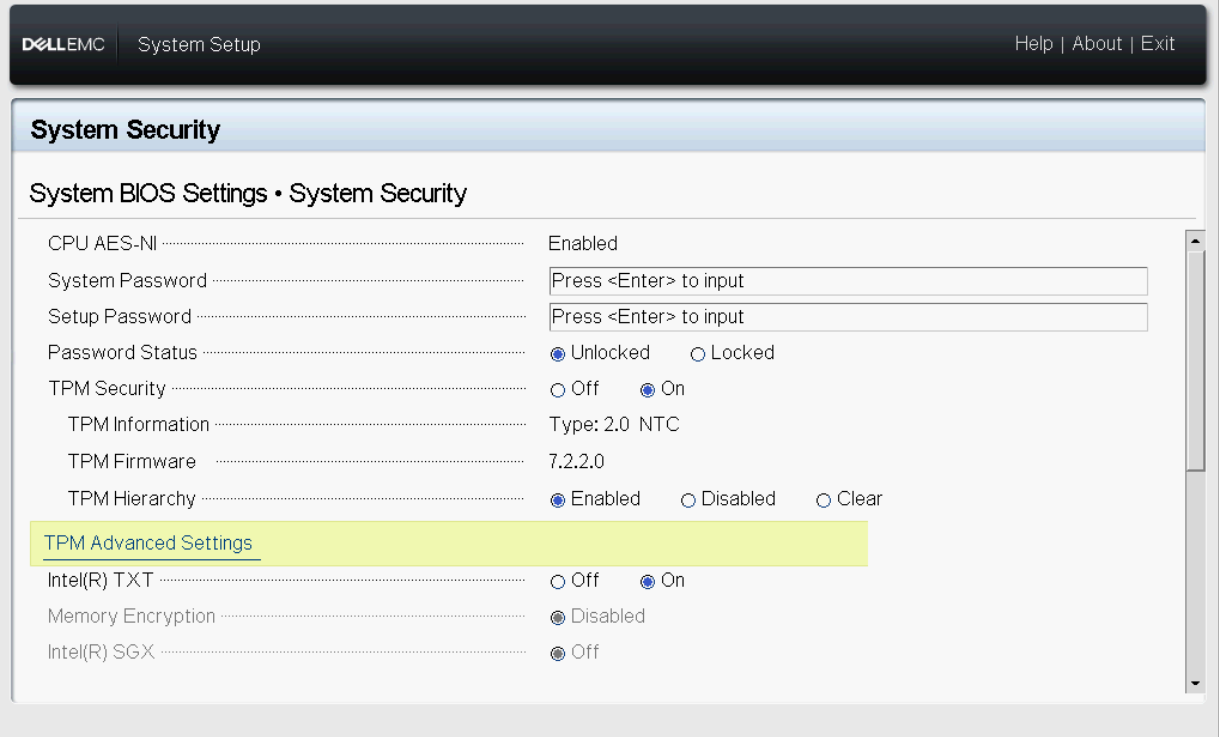Turn Intel(R) TXT On
Screen dimensions: 1219x737
click(647, 582)
